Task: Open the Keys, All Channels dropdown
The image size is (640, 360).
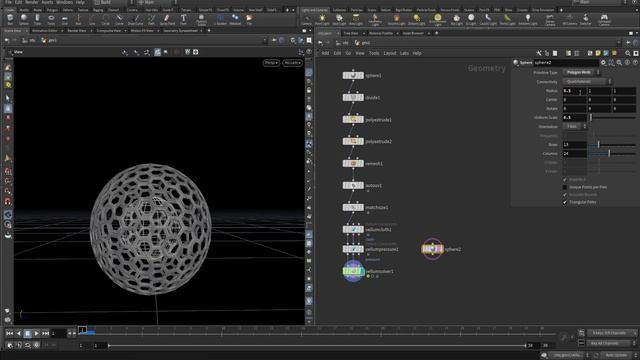Action: 611,333
